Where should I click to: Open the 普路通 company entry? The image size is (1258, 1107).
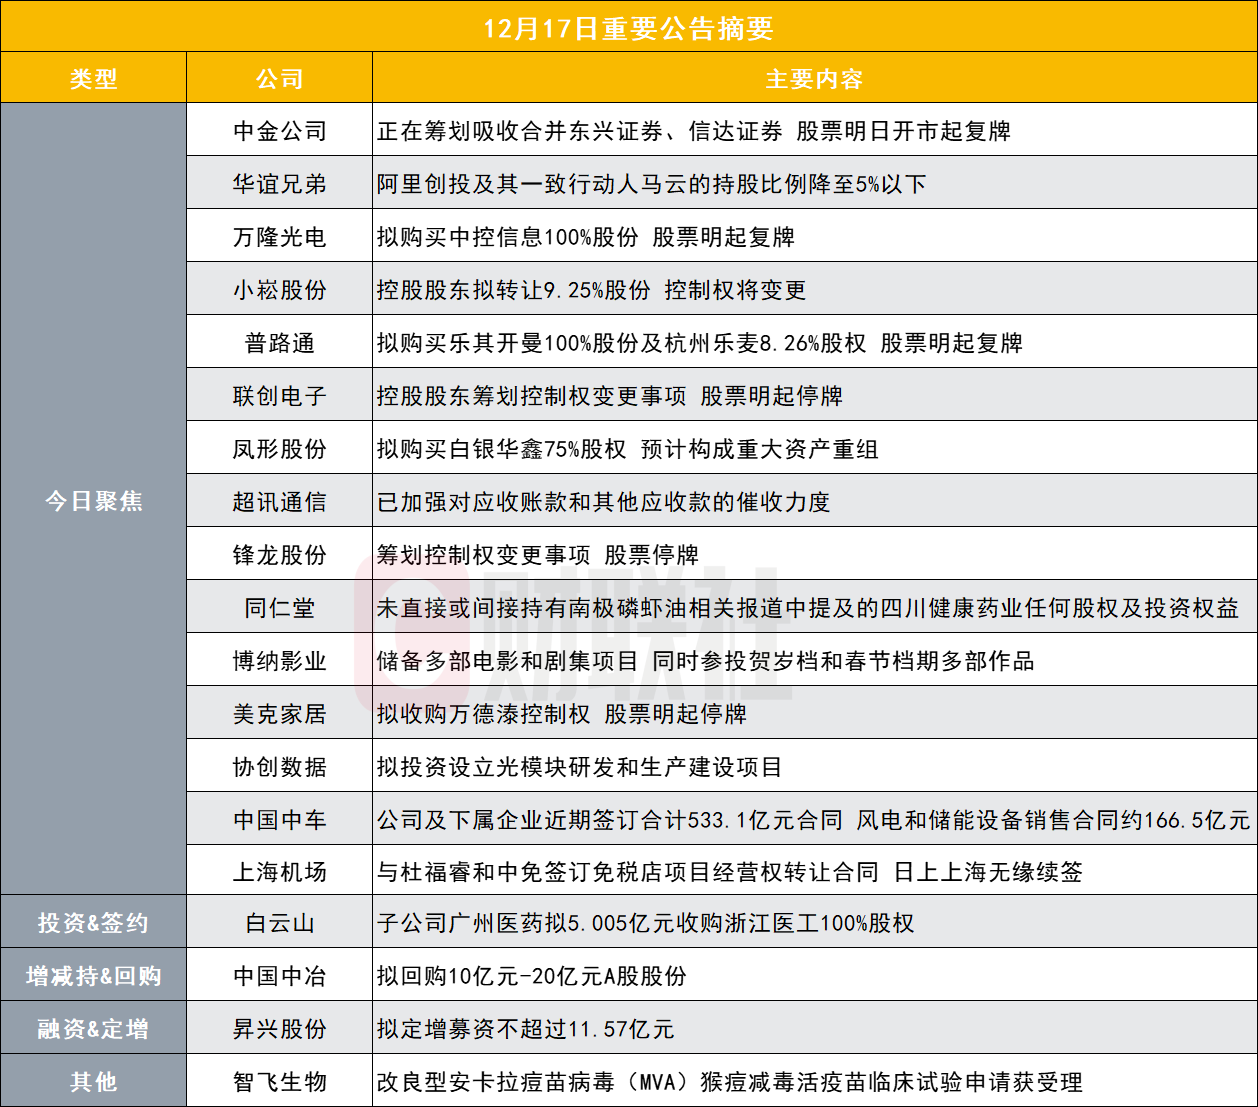point(279,343)
